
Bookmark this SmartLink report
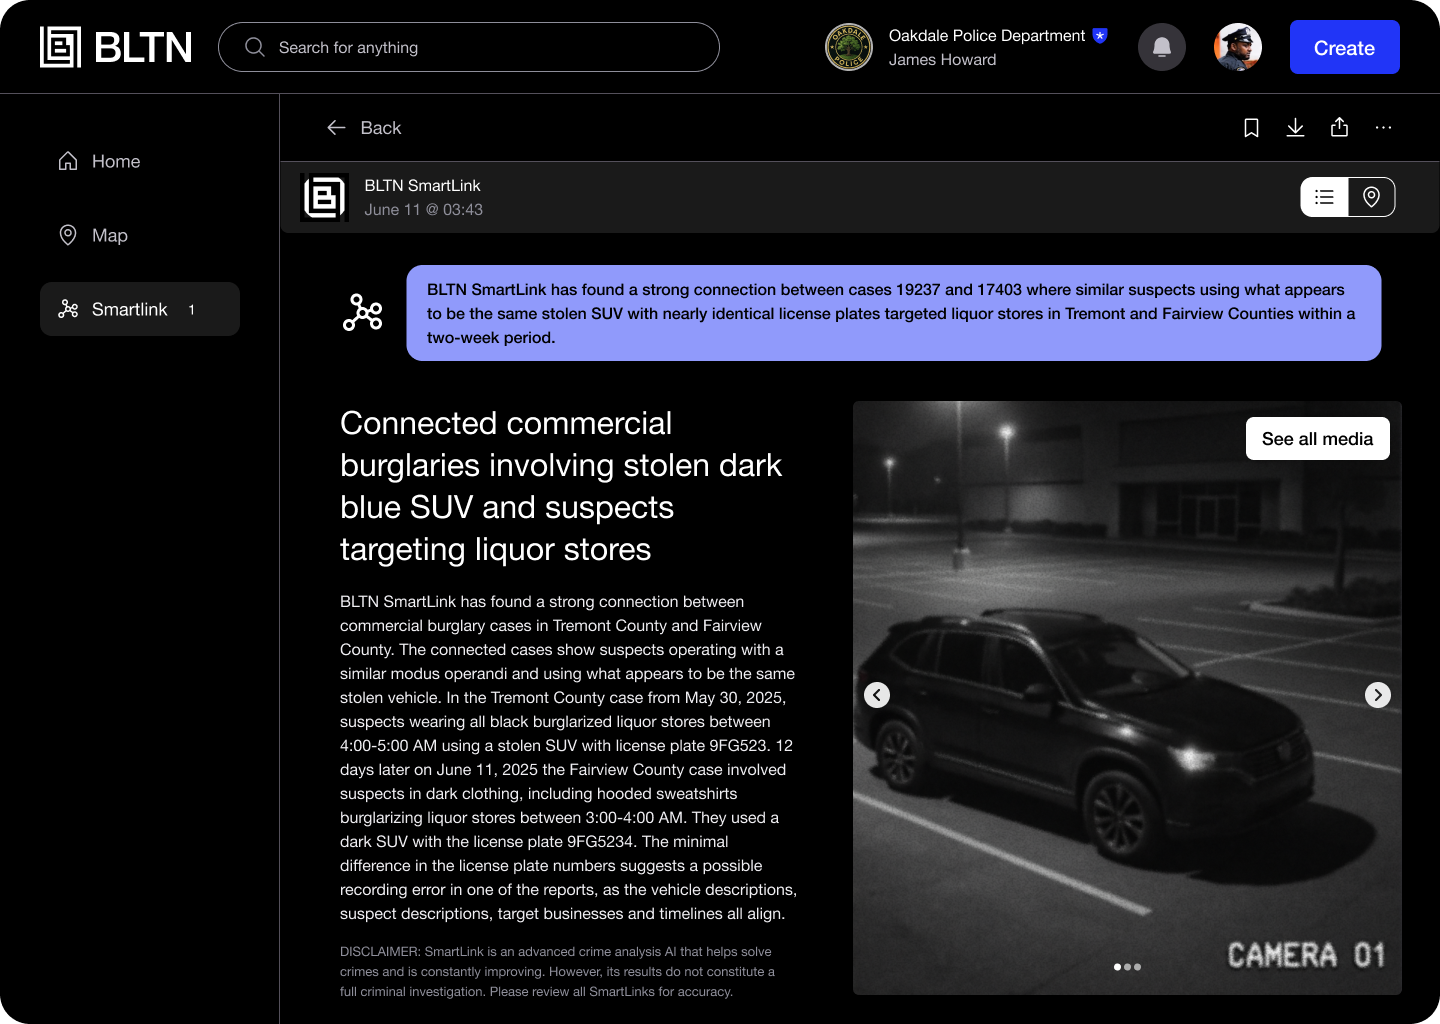click(1251, 128)
